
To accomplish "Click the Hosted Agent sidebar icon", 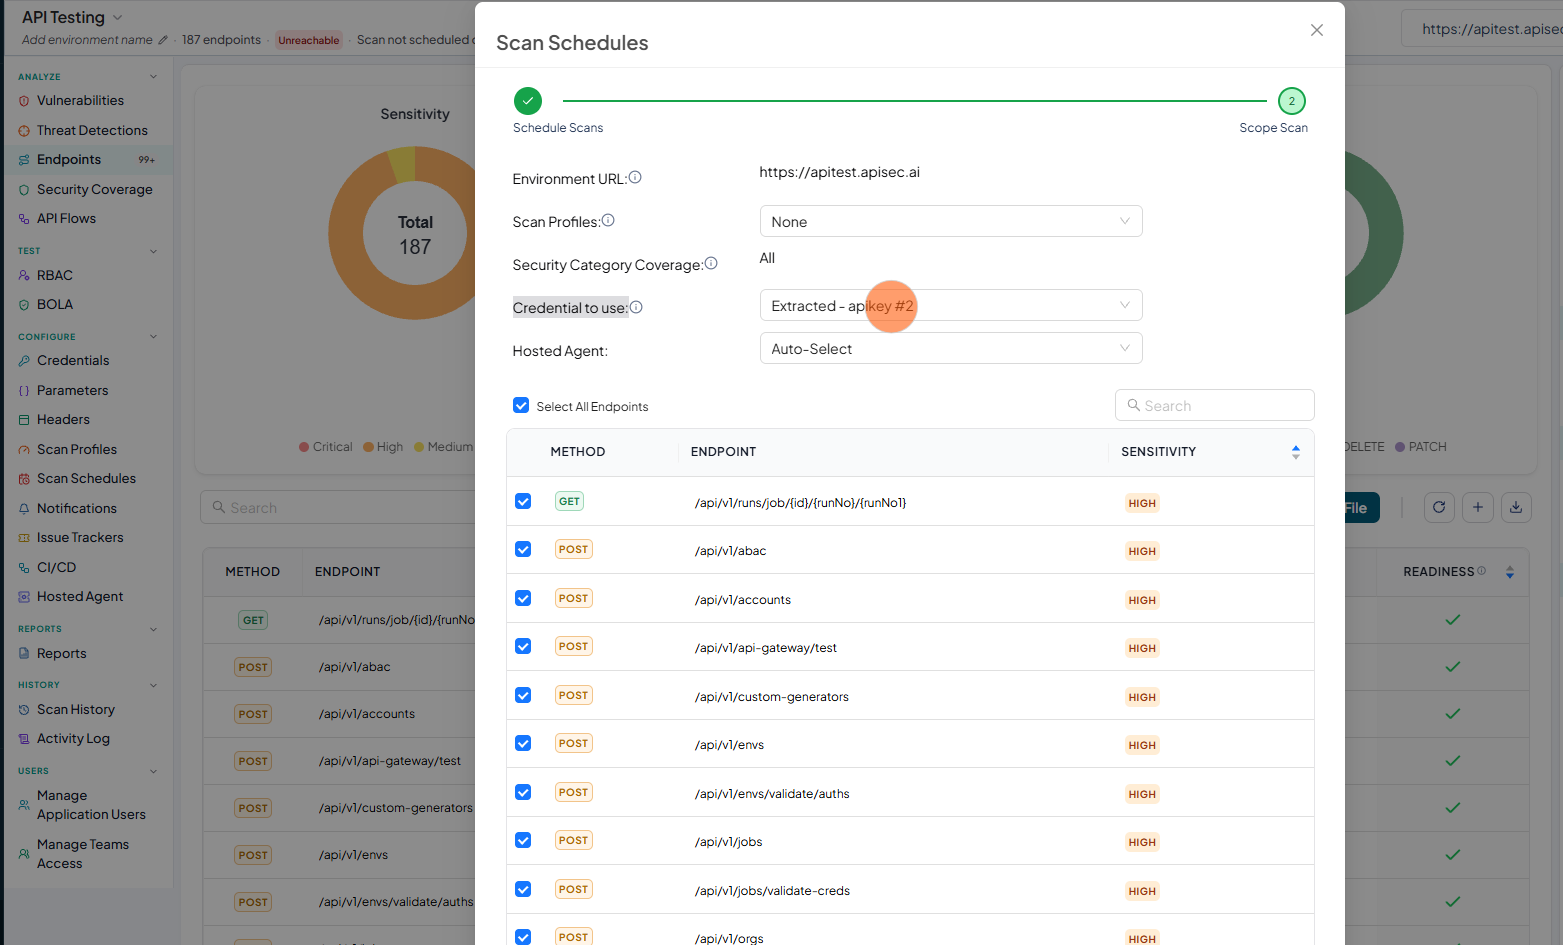I will coord(24,597).
